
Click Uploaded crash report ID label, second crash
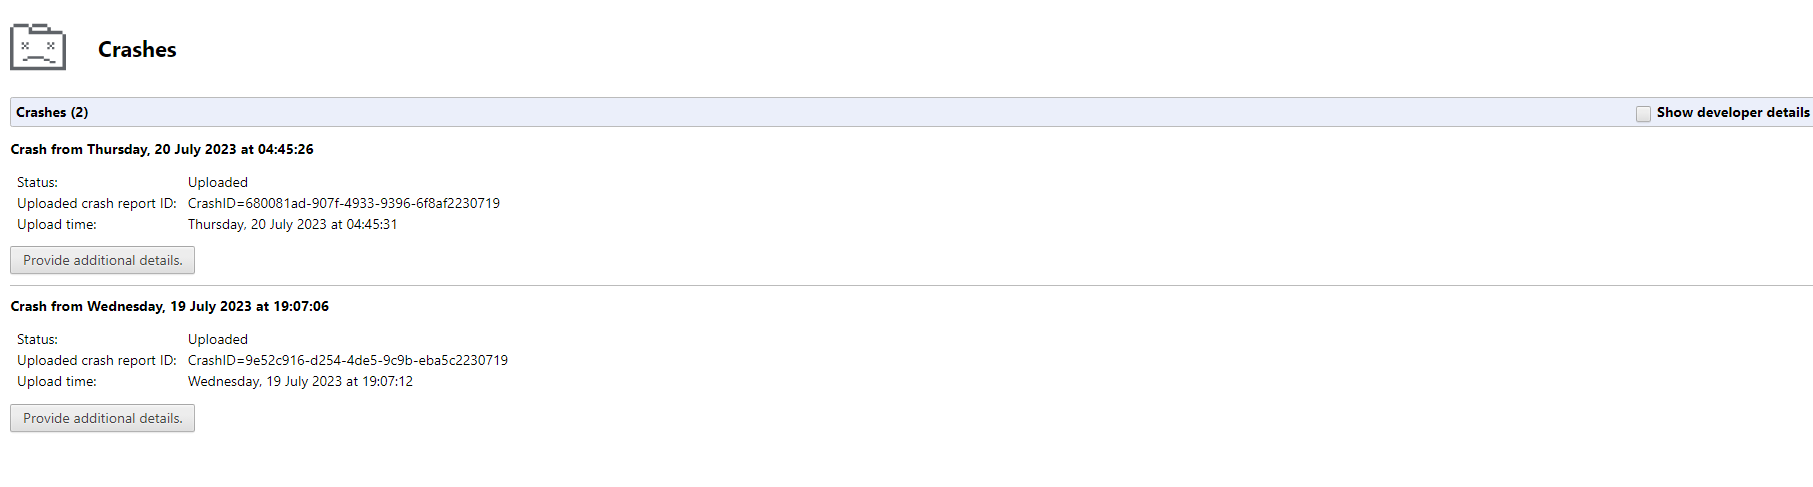97,360
